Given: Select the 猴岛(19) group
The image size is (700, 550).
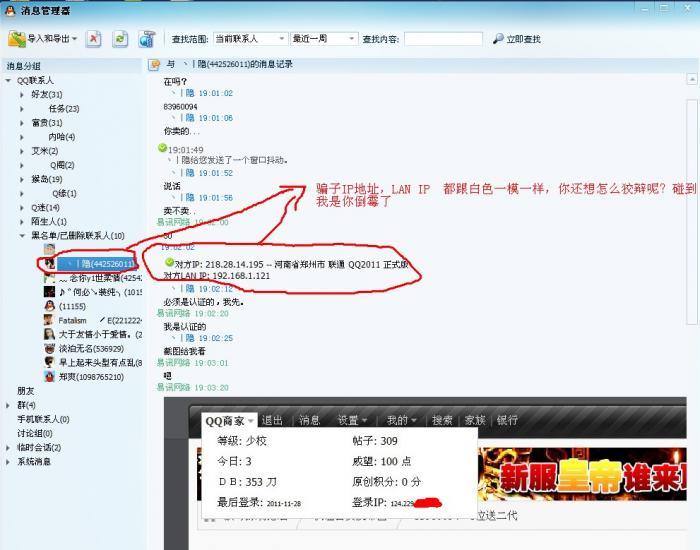Looking at the screenshot, I should (46, 179).
